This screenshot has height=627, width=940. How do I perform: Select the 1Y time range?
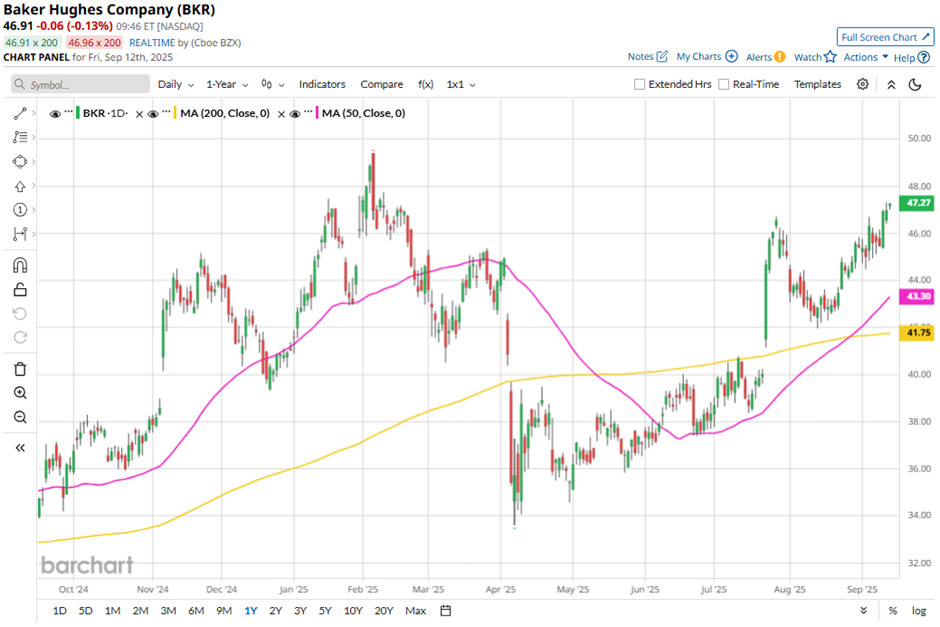(x=251, y=610)
